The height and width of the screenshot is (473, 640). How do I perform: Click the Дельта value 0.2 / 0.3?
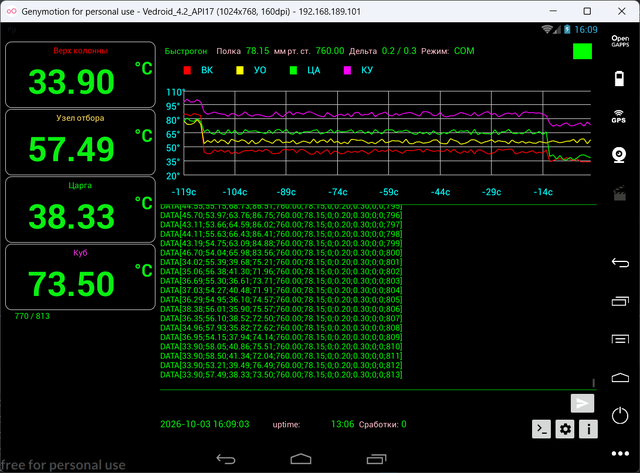[x=399, y=51]
